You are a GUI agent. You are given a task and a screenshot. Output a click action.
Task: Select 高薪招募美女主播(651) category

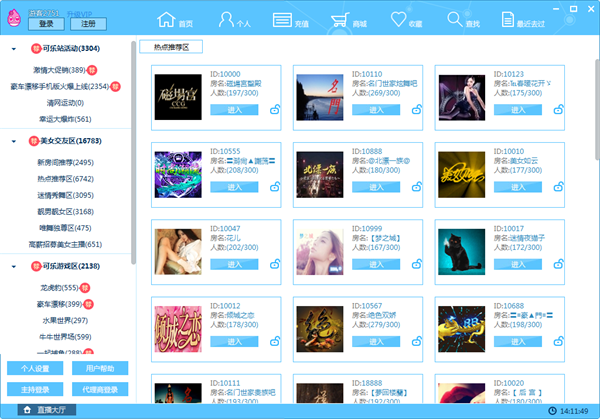pos(65,245)
